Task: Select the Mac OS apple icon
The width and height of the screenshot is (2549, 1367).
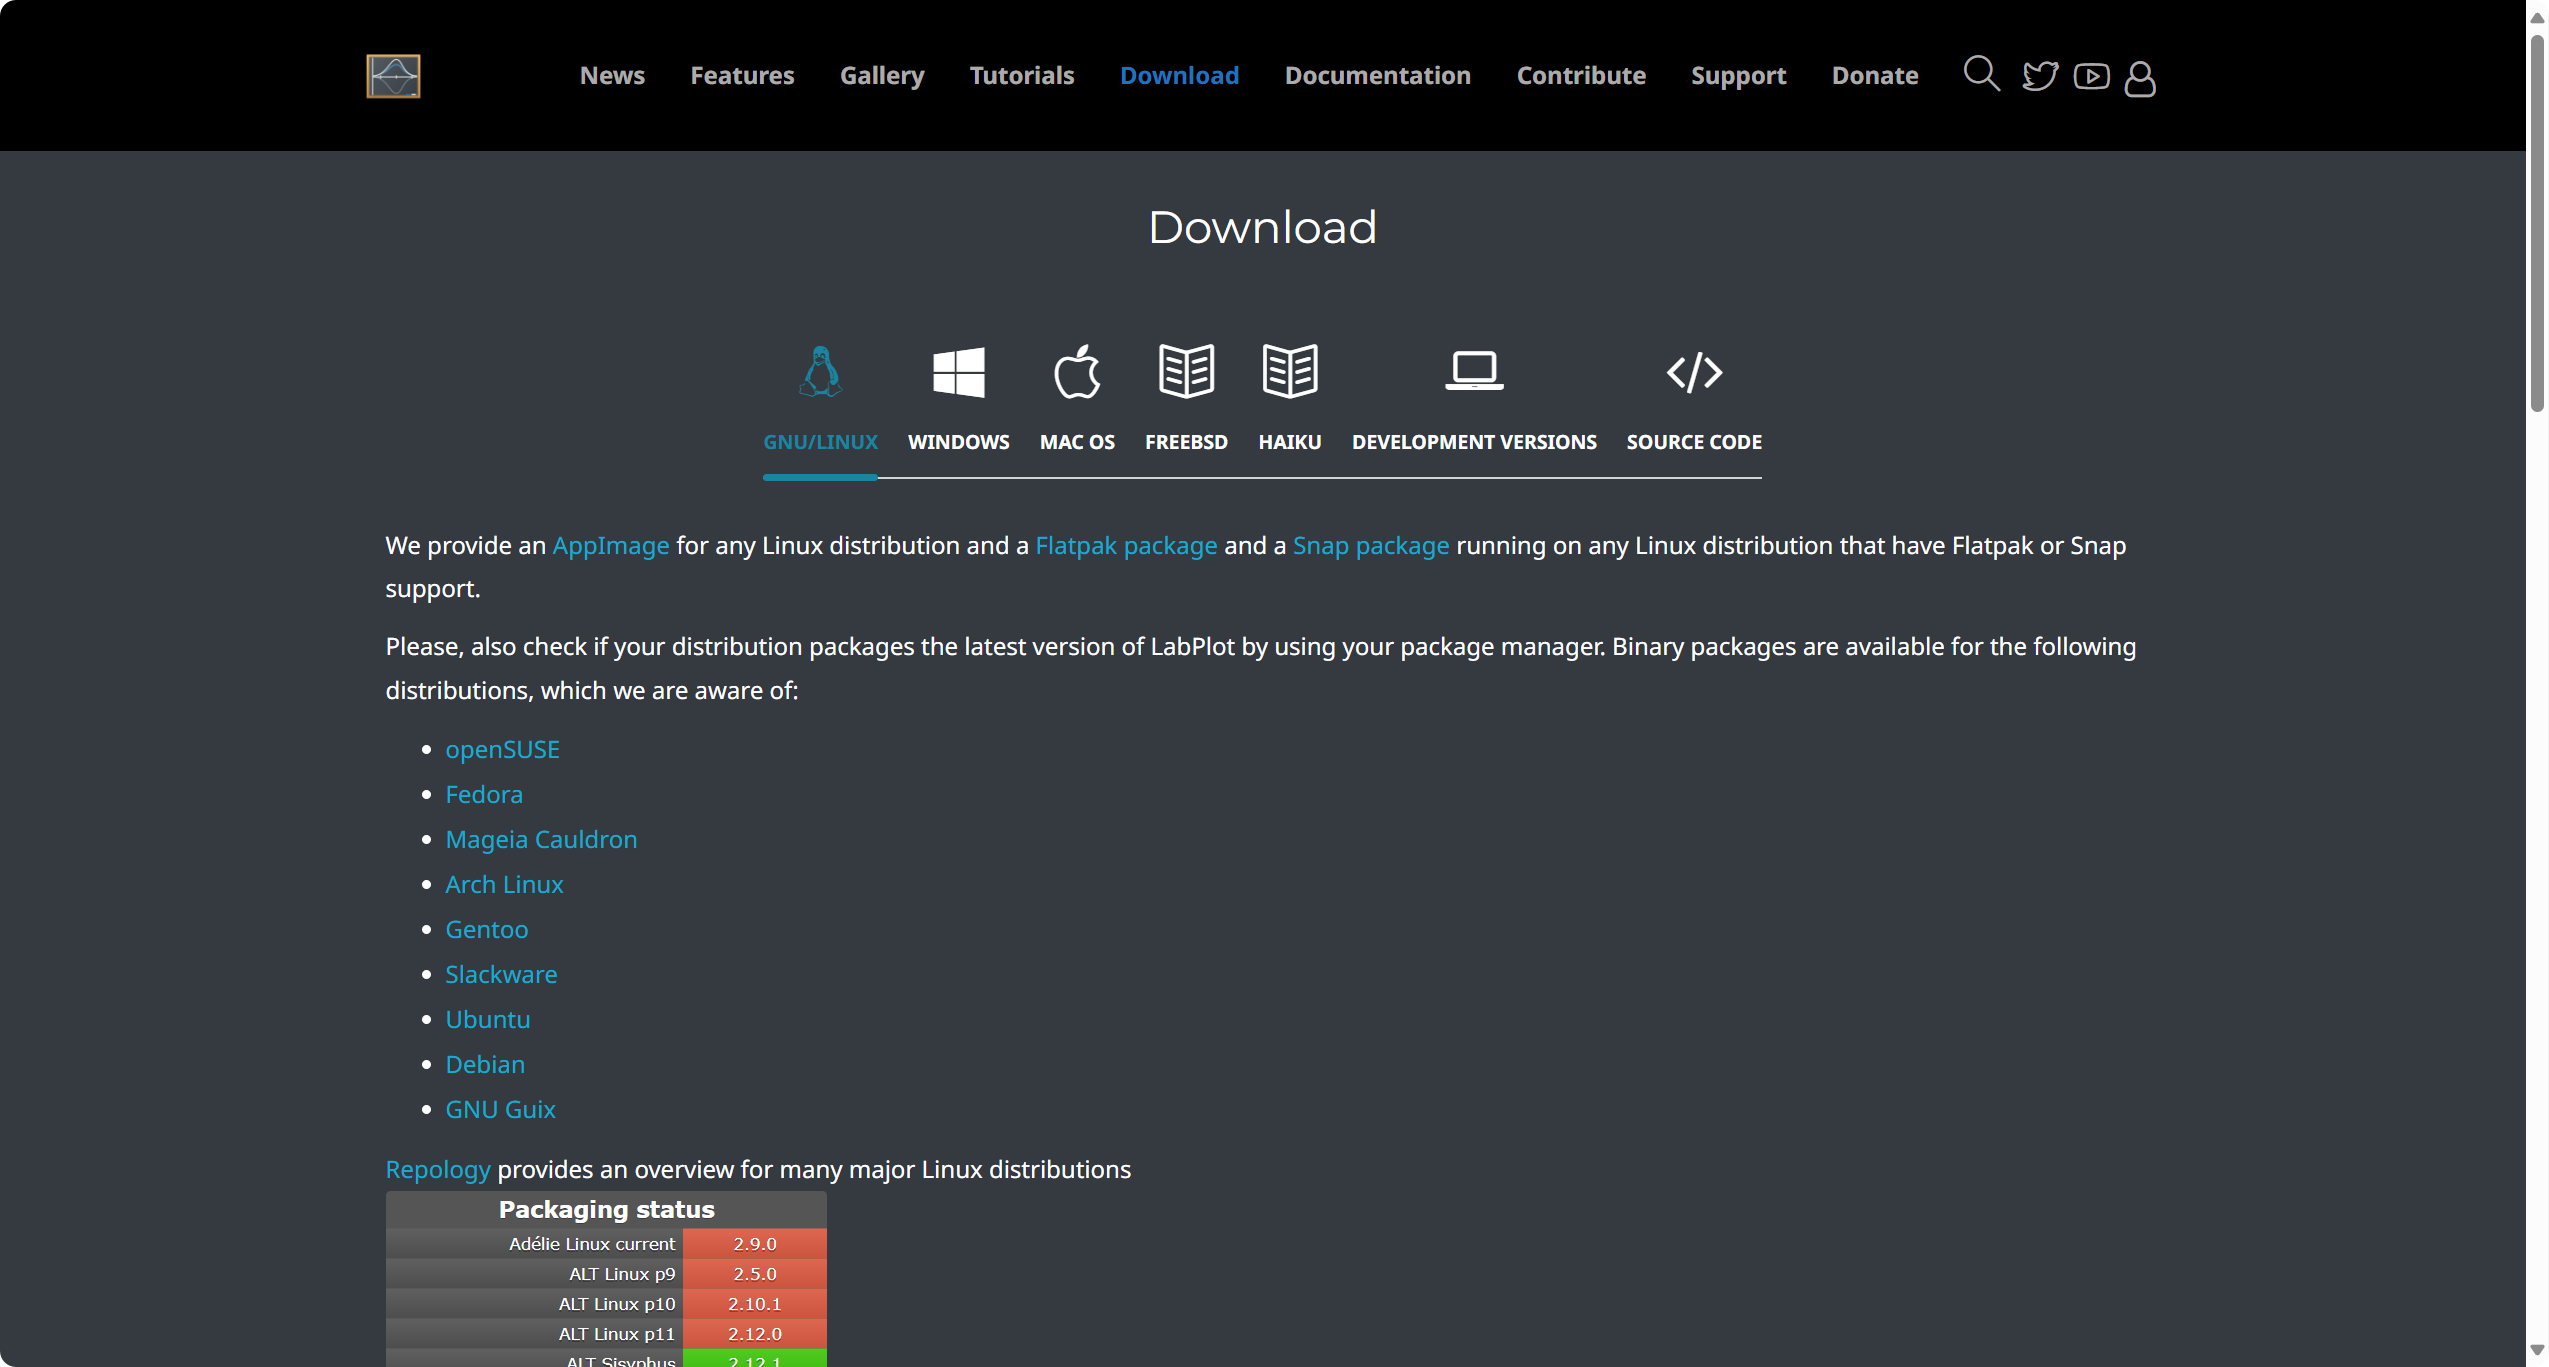Action: click(1076, 373)
